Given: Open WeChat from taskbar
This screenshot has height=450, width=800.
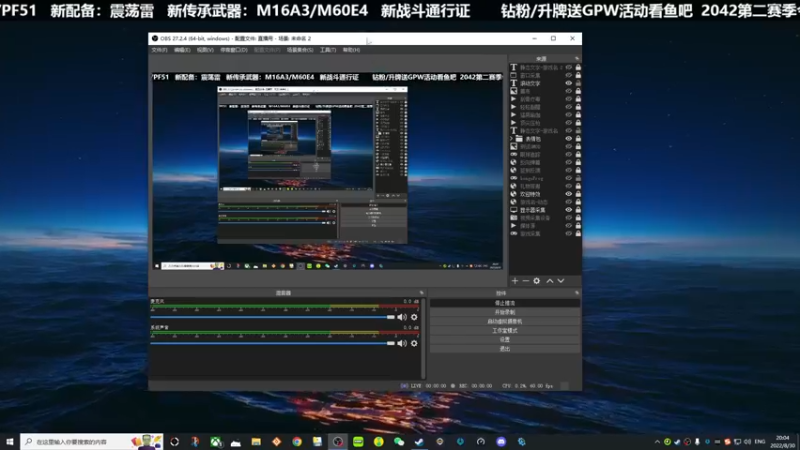Looking at the screenshot, I should point(399,442).
